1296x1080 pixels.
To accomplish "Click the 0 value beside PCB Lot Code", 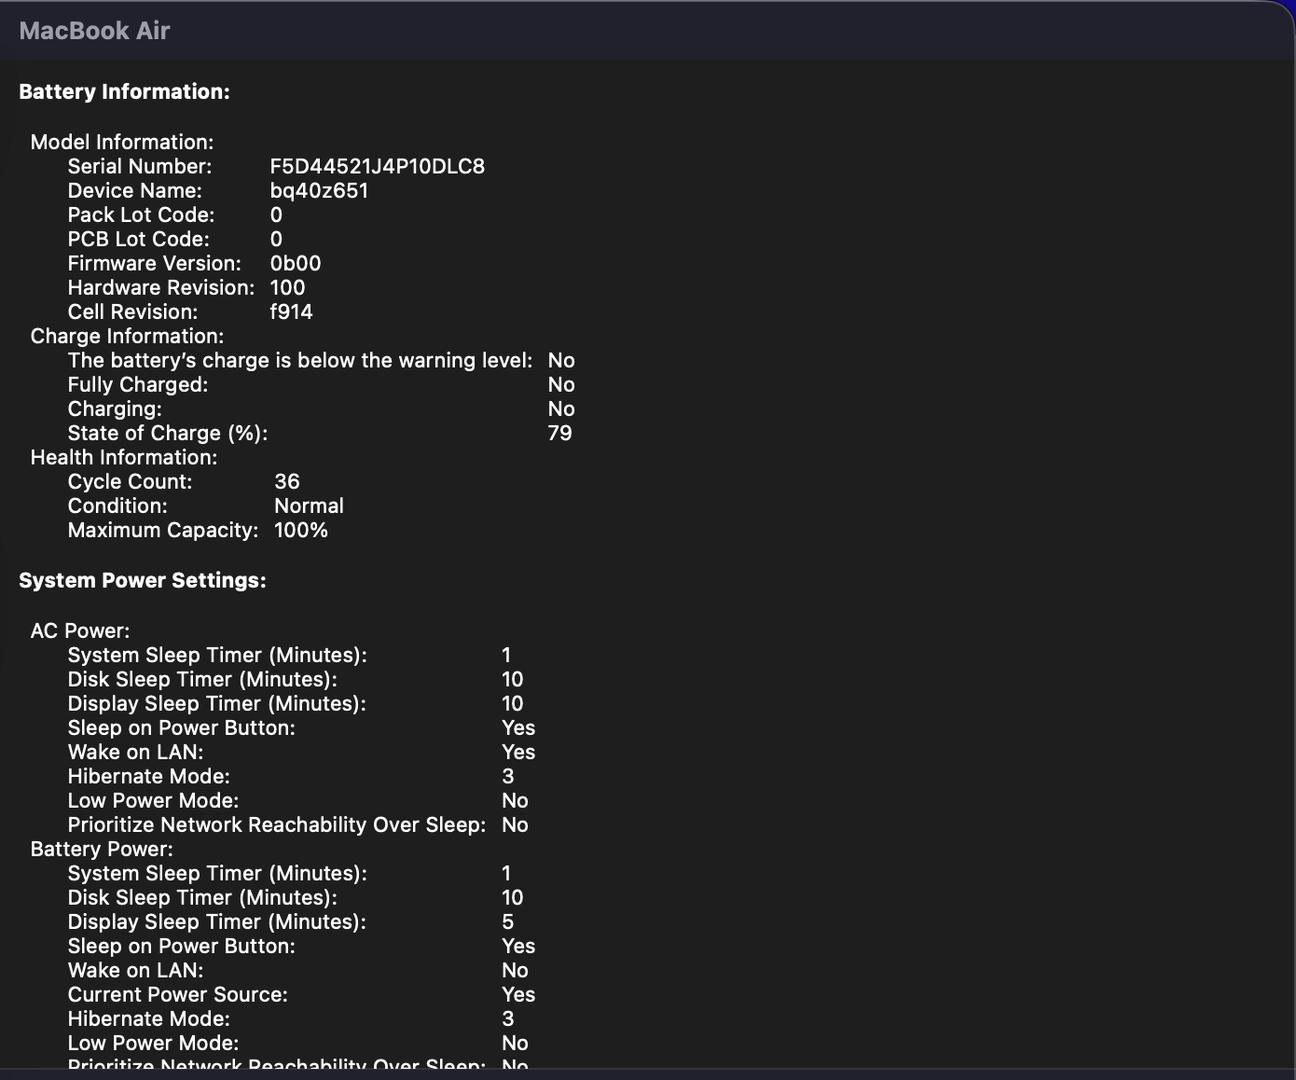I will (x=276, y=239).
